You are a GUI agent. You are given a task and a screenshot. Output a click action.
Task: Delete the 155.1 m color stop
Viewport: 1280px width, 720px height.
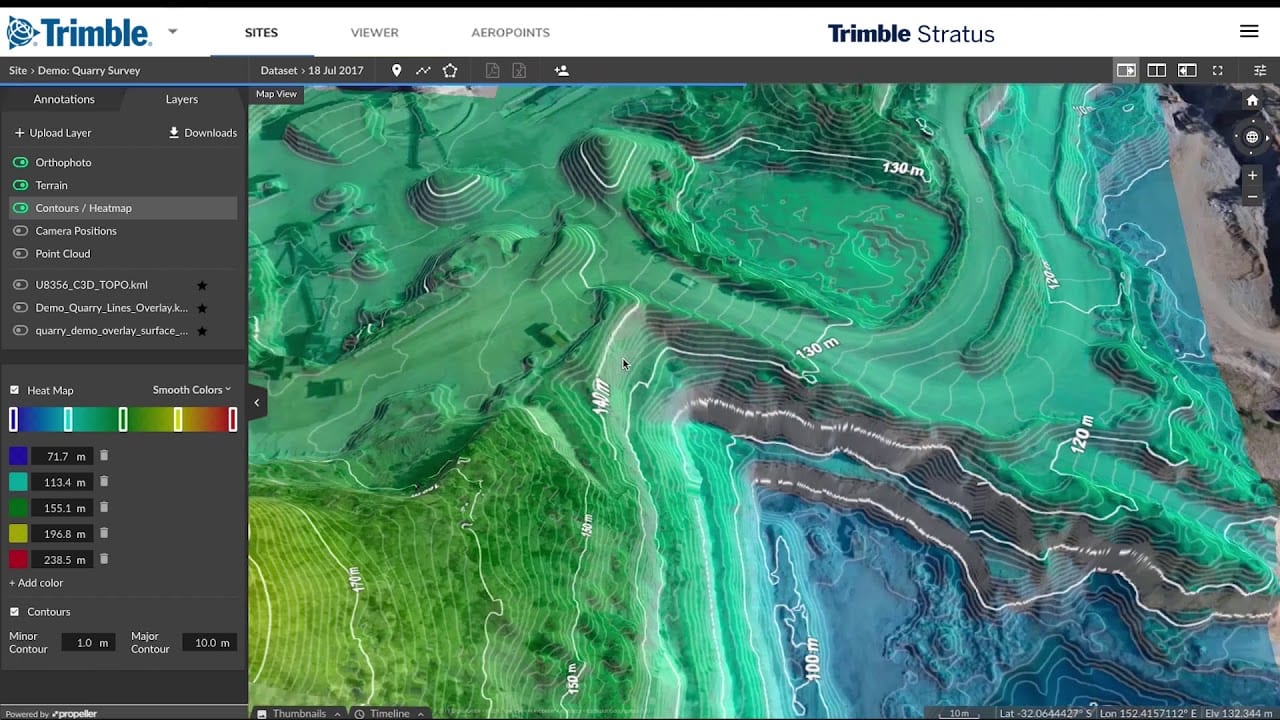click(x=104, y=508)
